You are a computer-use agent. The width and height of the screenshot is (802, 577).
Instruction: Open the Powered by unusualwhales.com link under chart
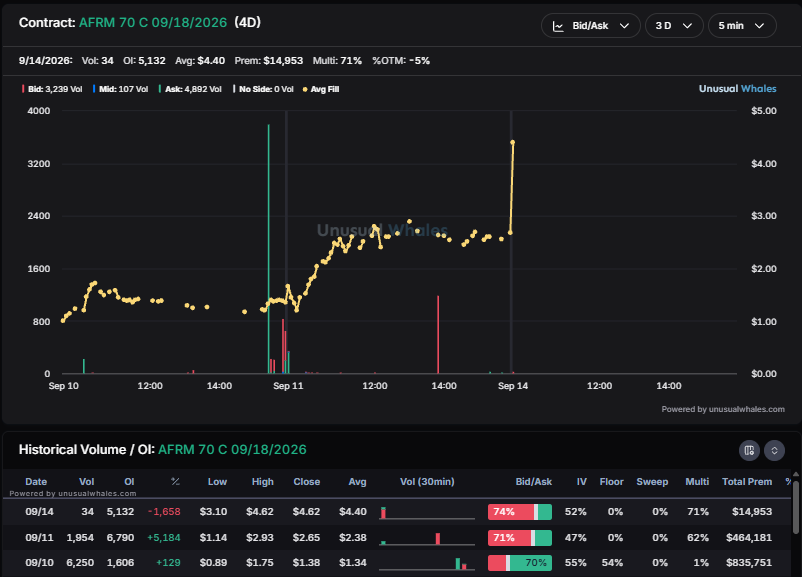723,409
